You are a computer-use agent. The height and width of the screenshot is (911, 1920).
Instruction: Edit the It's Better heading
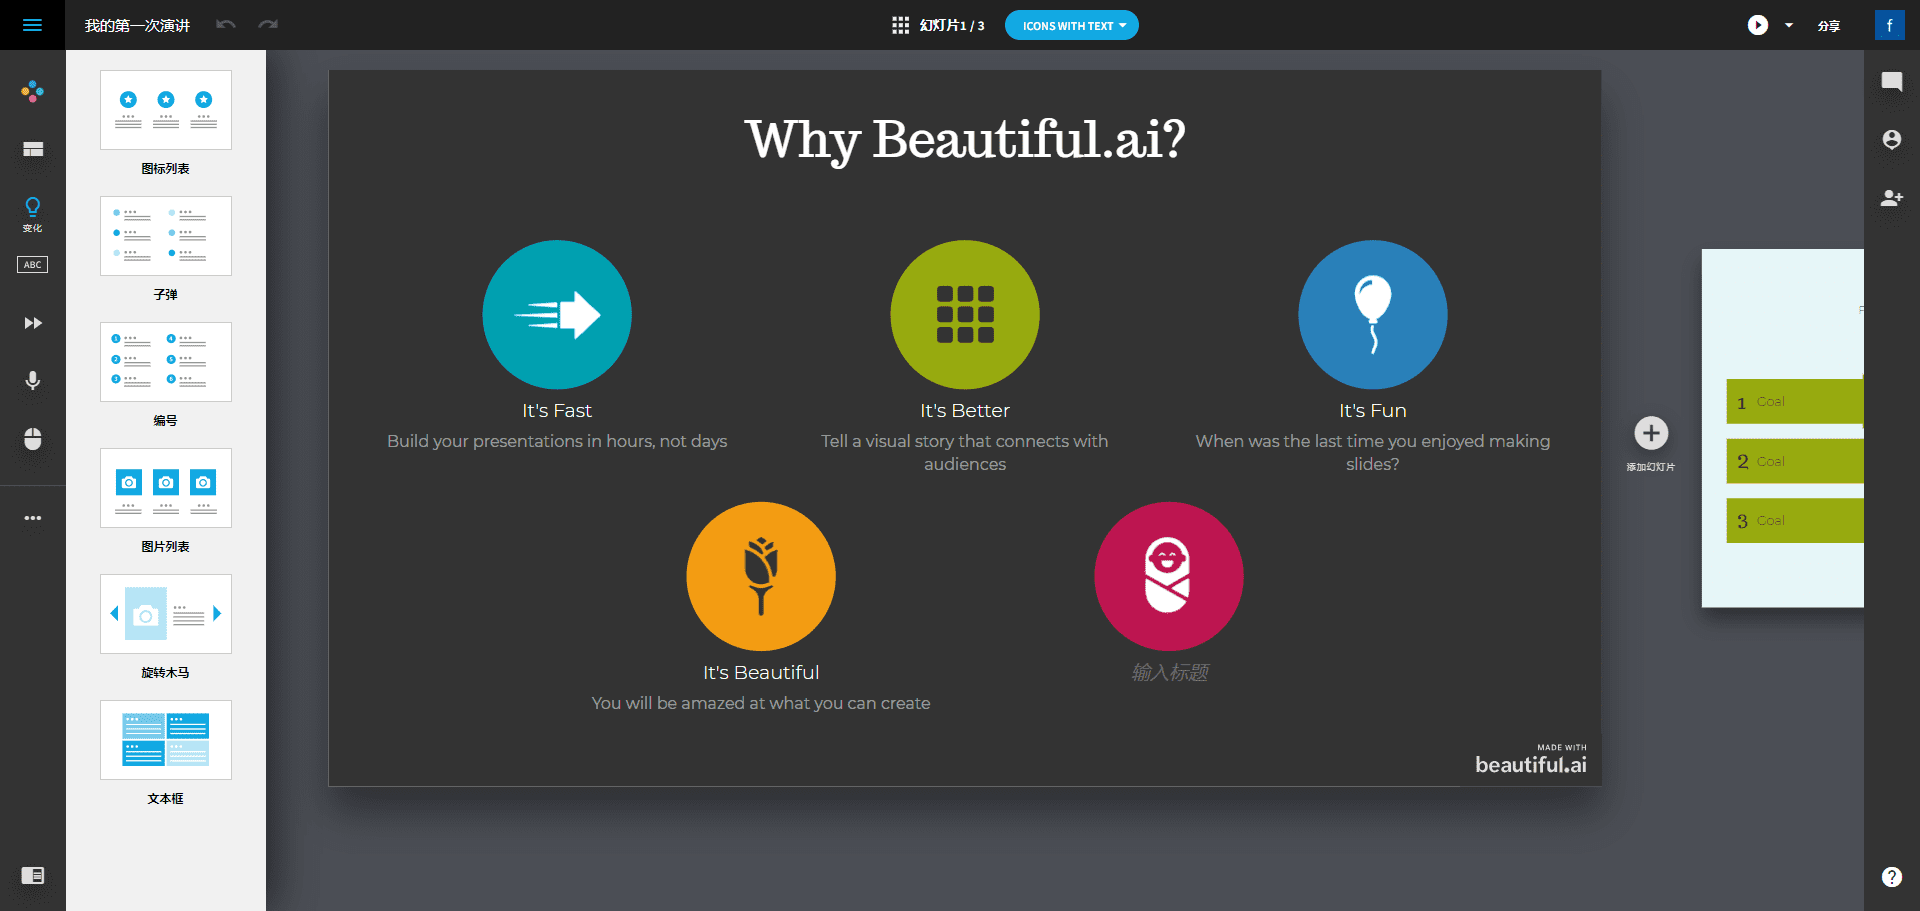(x=965, y=411)
